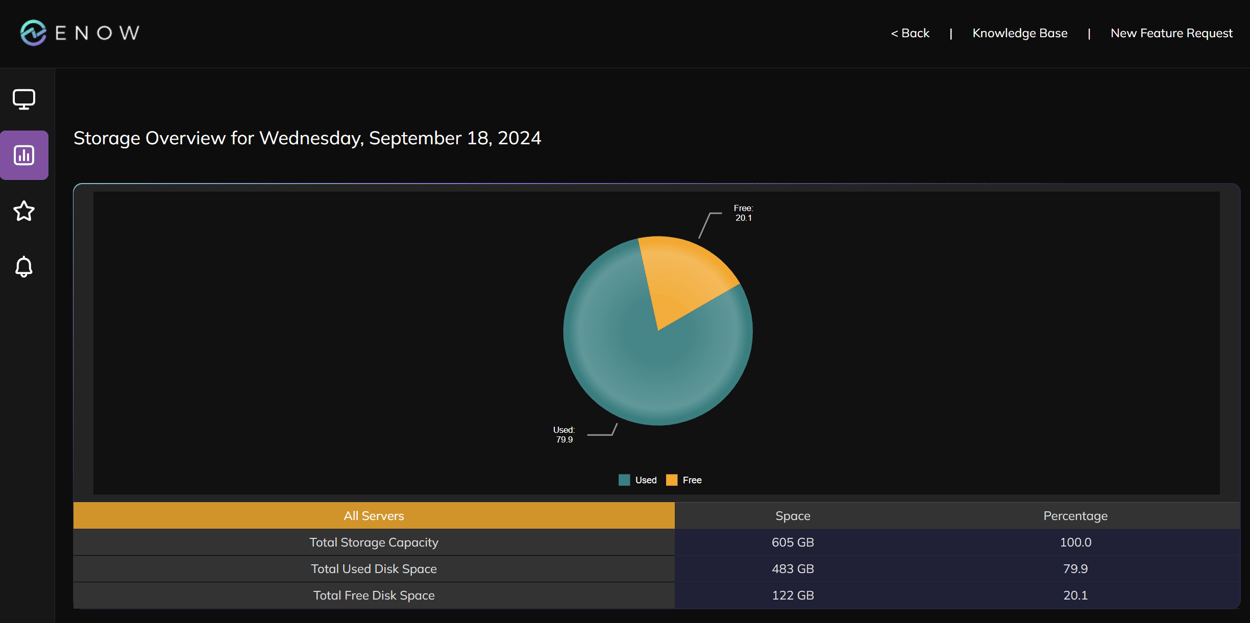Expand the All Servers section
1250x623 pixels.
pyautogui.click(x=373, y=515)
